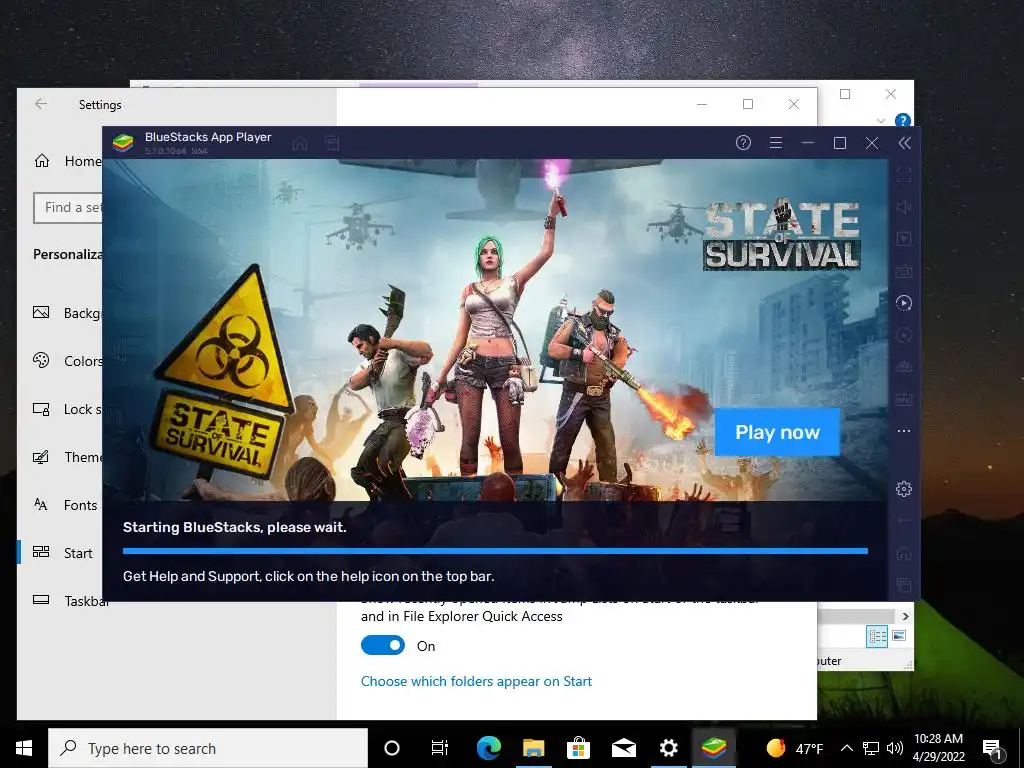The image size is (1024, 768).
Task: Launch Microsoft Edge from the taskbar
Action: pyautogui.click(x=488, y=748)
